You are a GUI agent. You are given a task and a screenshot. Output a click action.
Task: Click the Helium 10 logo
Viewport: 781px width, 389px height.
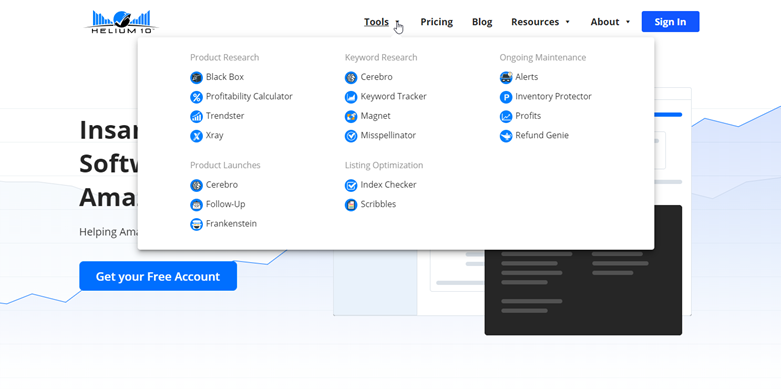click(x=122, y=22)
